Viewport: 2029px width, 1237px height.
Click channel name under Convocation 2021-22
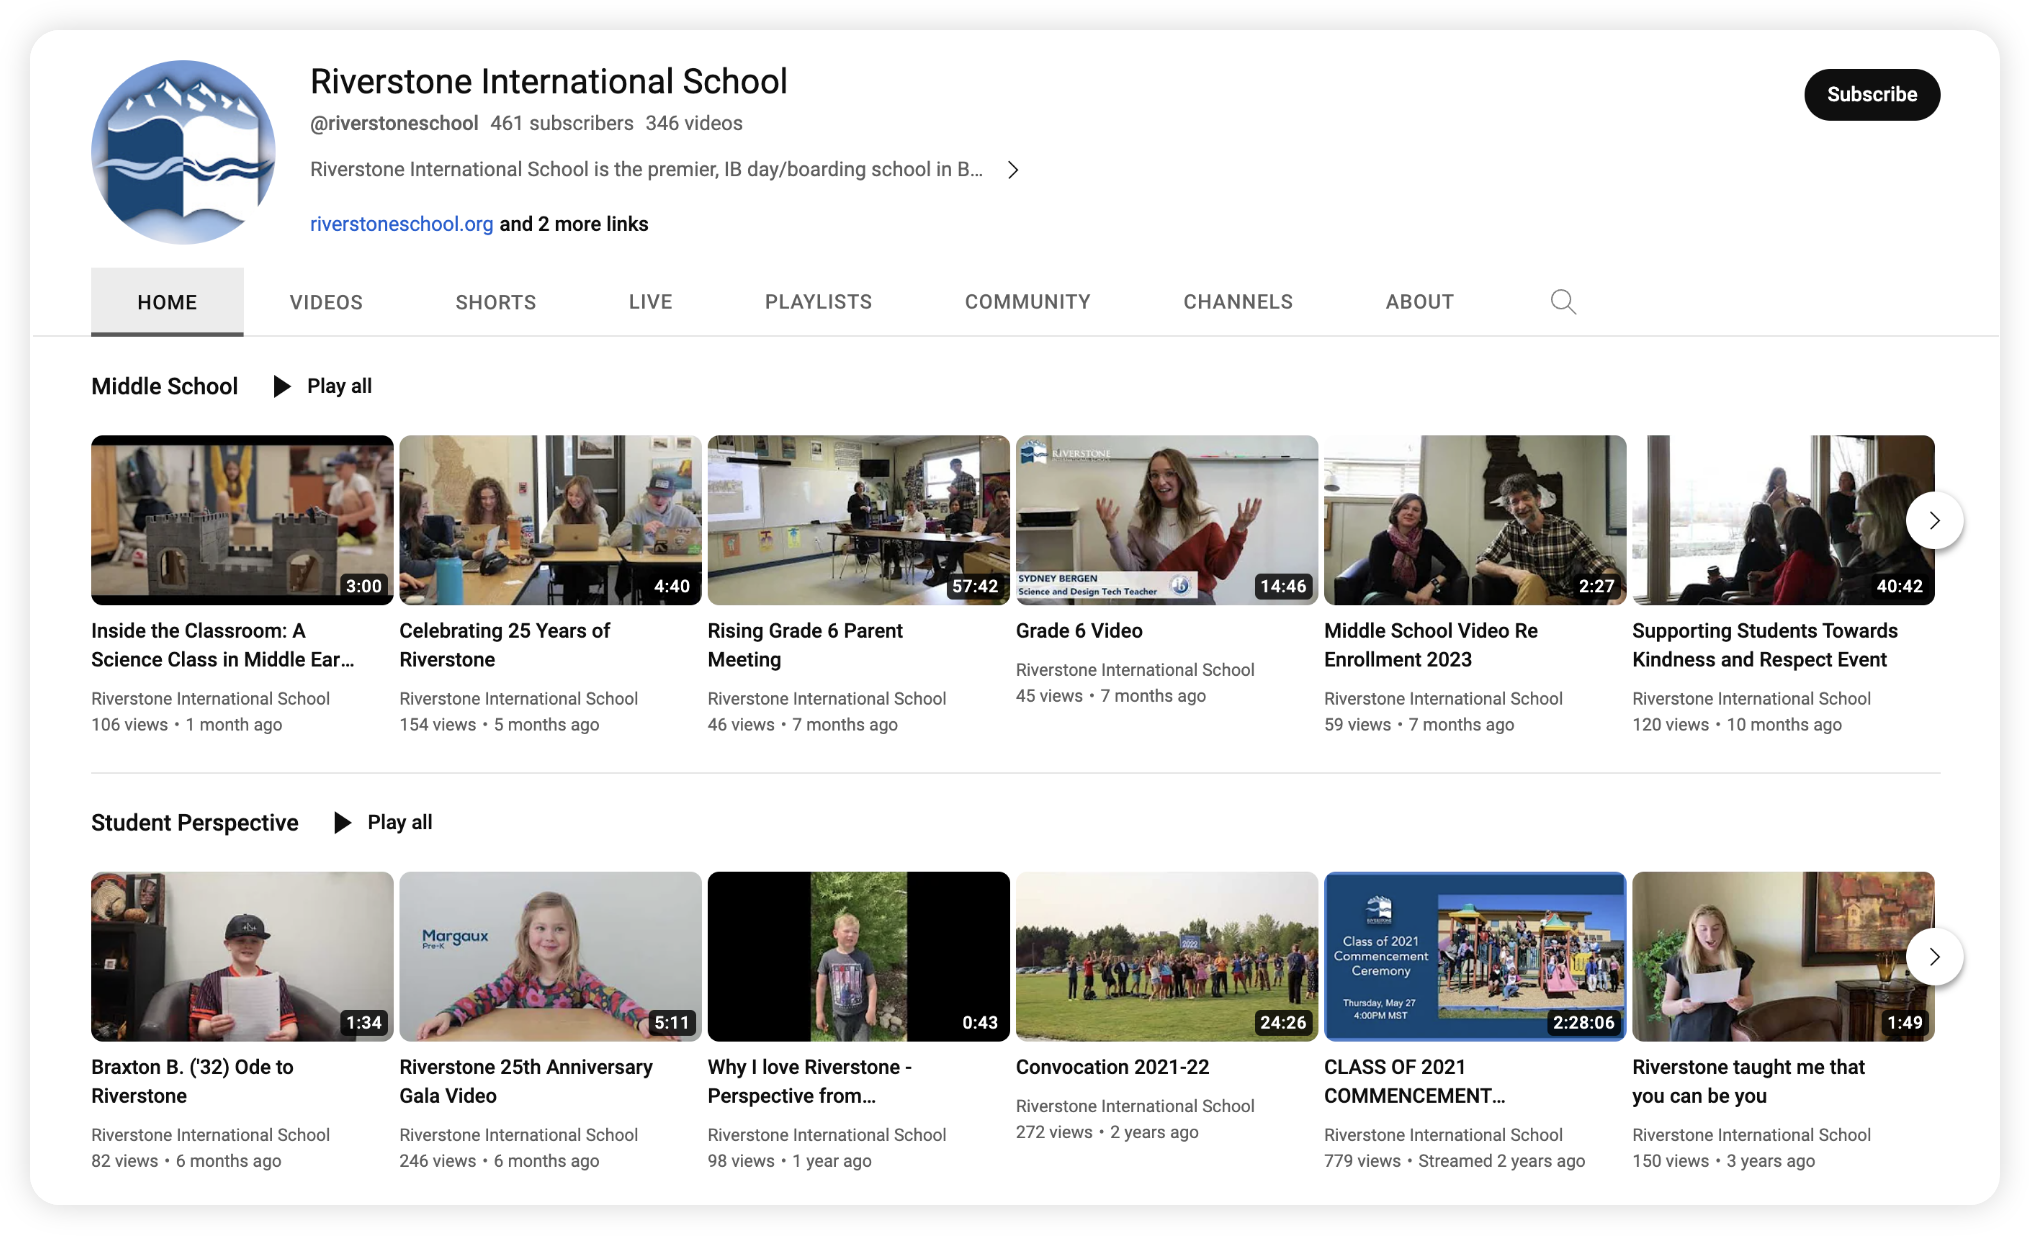[1135, 1106]
